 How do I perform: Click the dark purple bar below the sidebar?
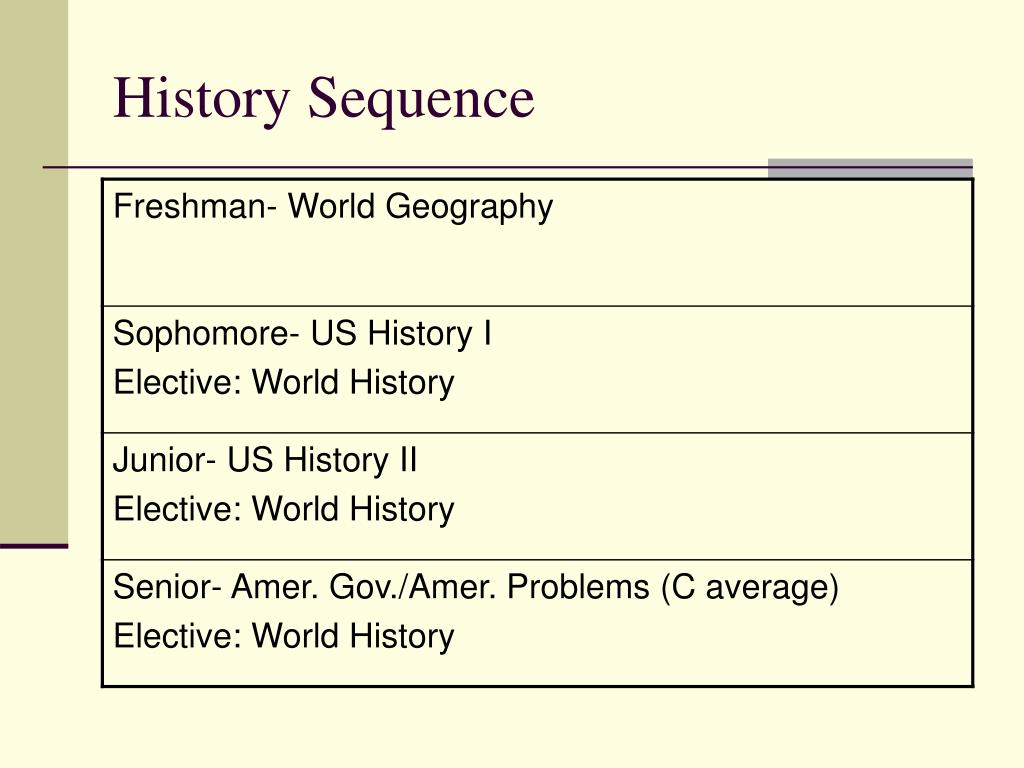click(34, 546)
